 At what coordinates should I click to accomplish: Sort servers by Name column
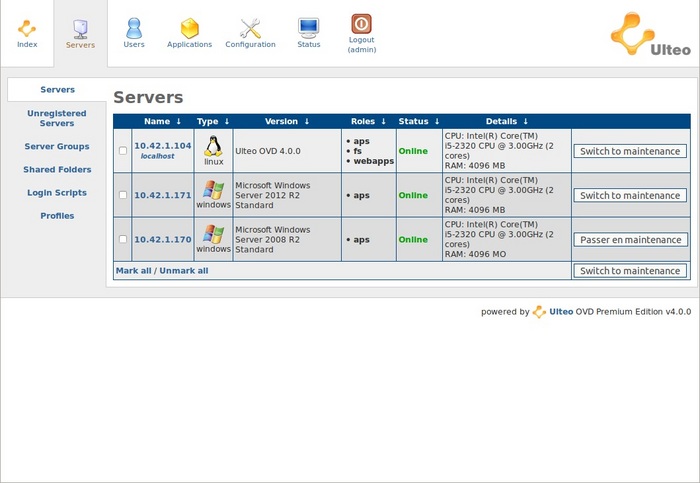(162, 122)
